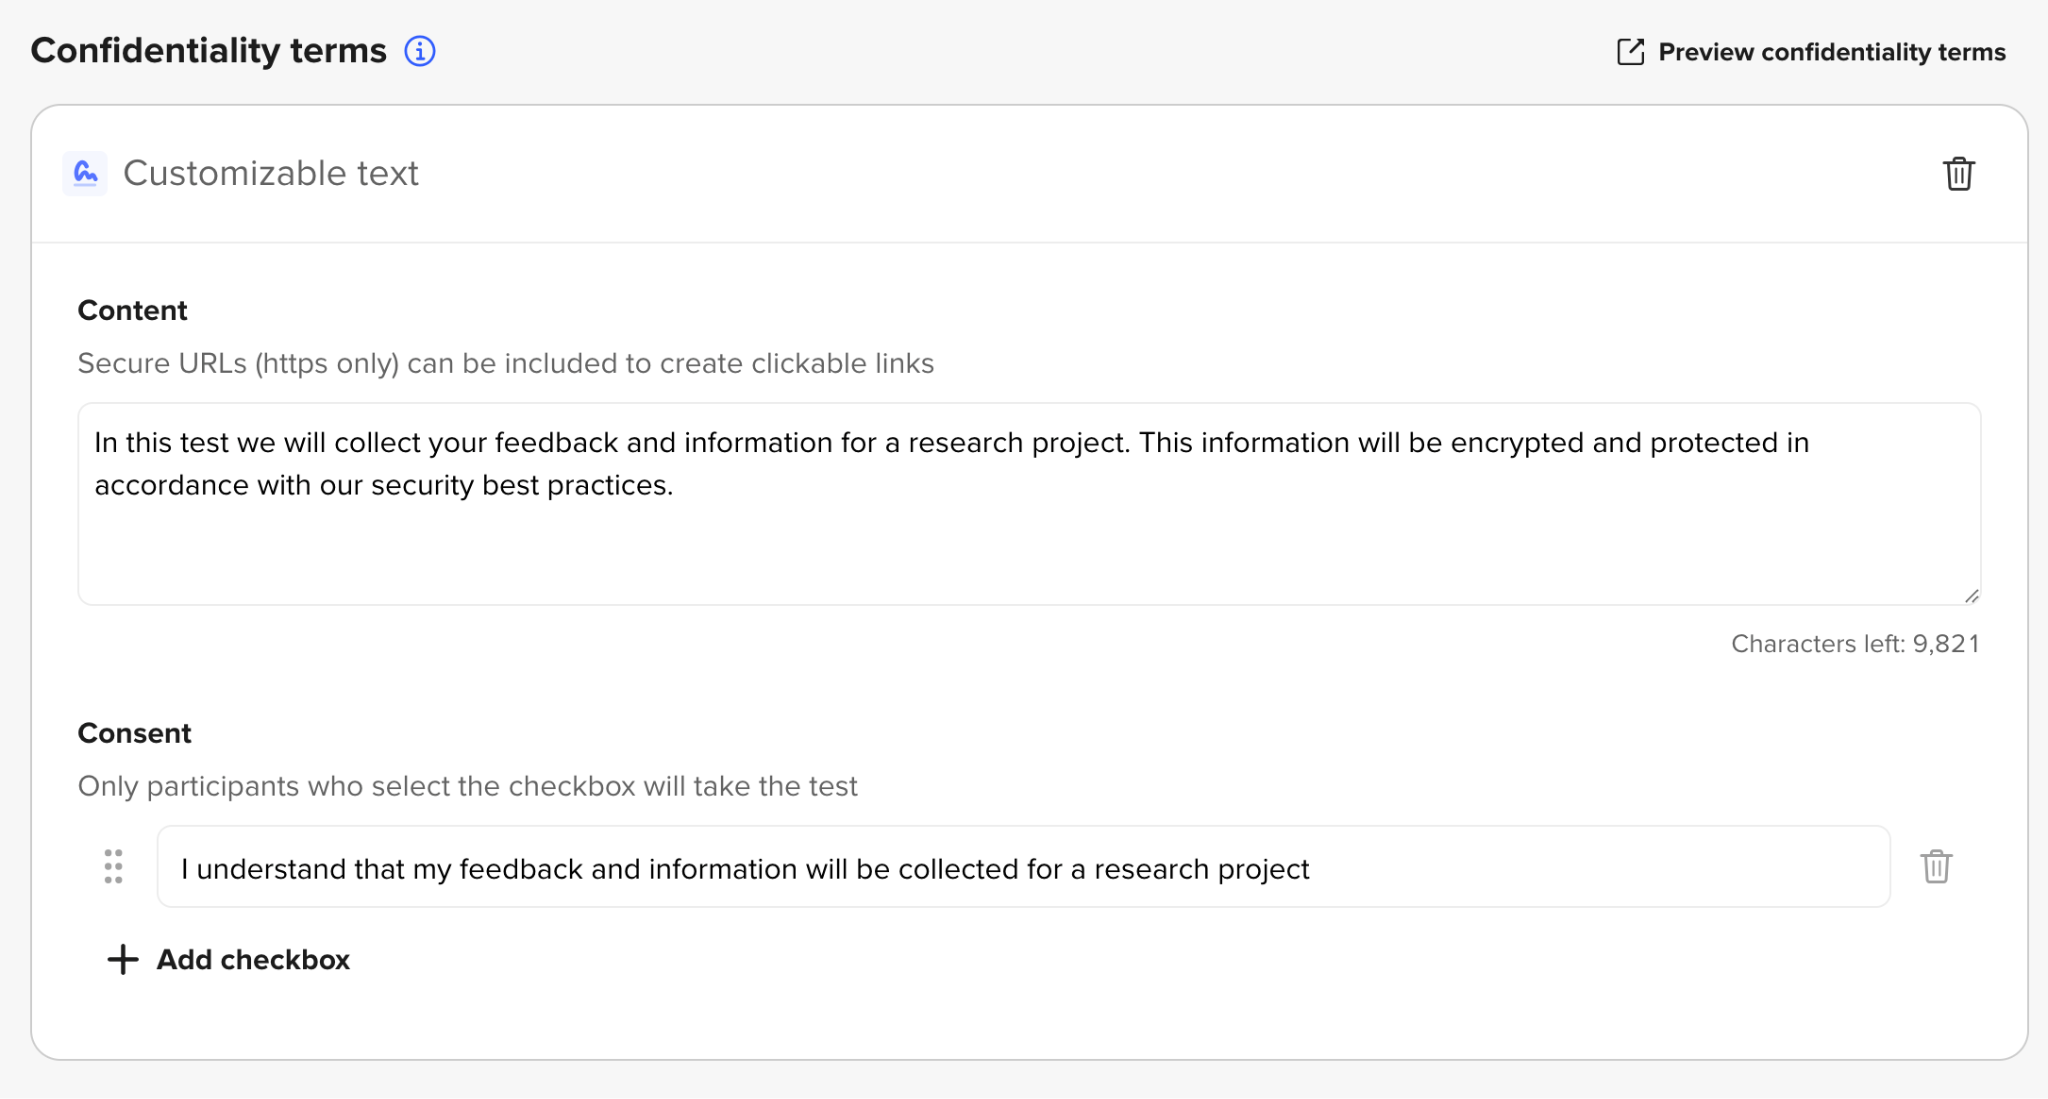Click the Confidentiality terms heading

pos(208,51)
